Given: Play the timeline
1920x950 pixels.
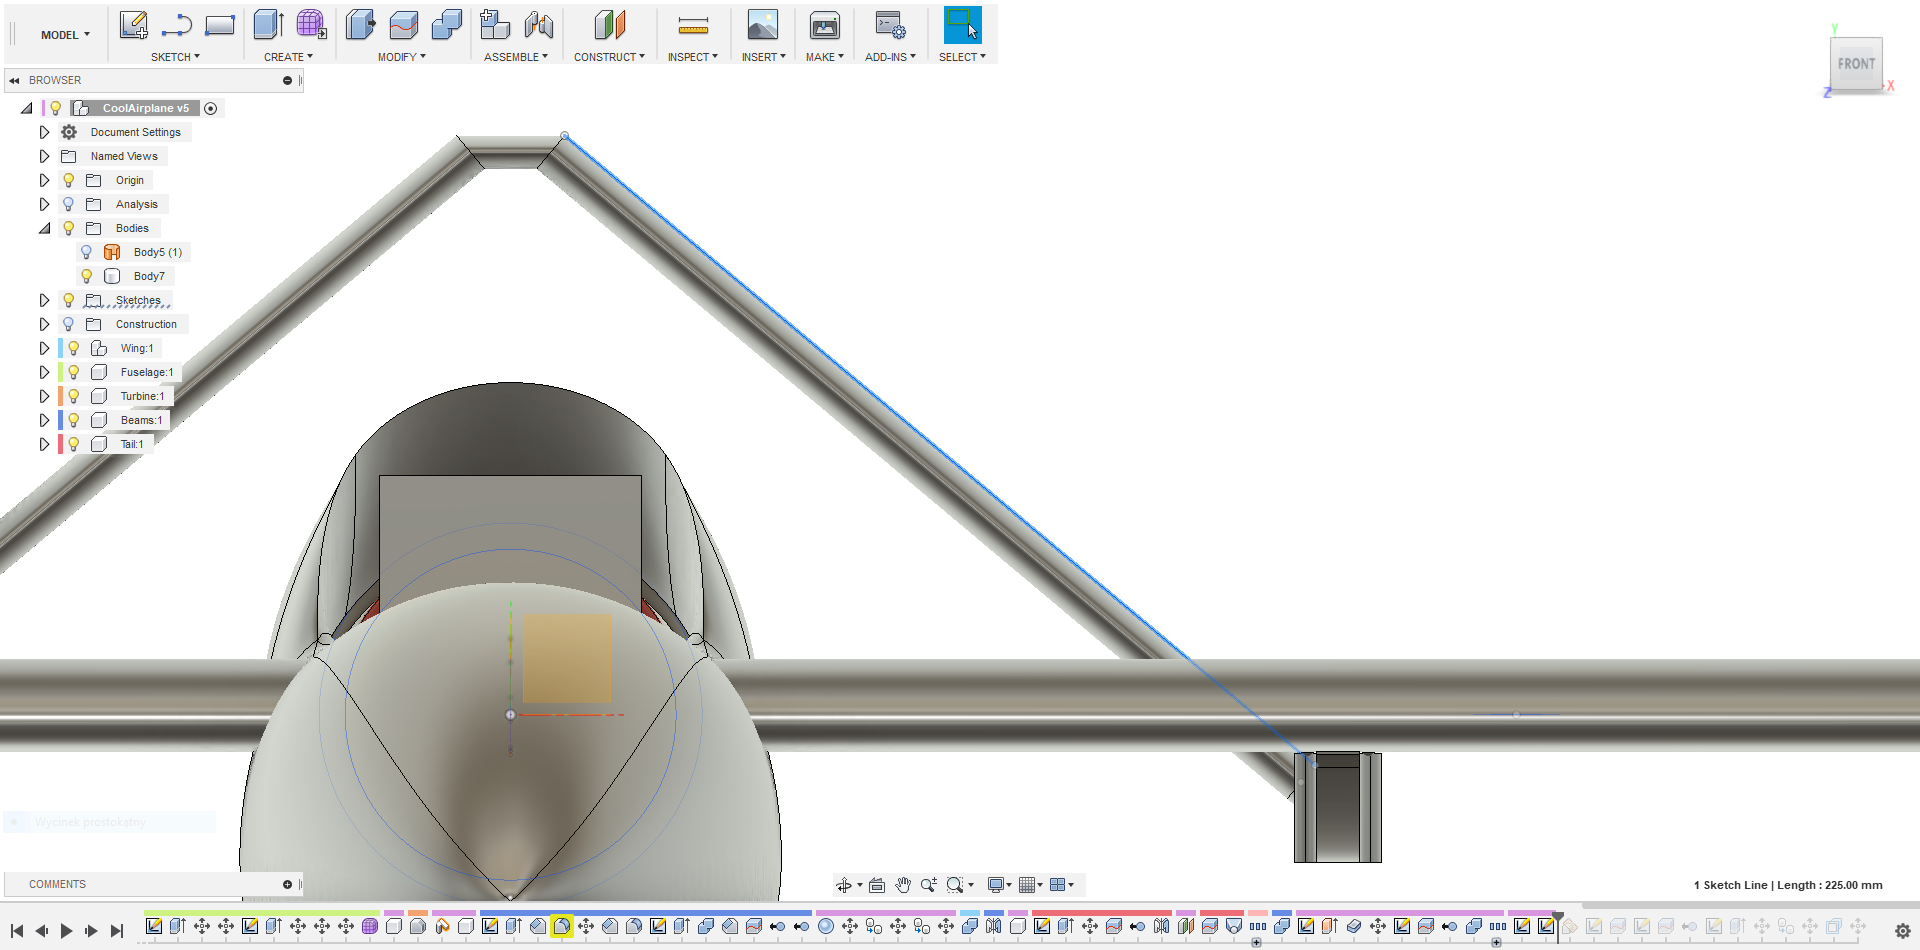Looking at the screenshot, I should [x=66, y=931].
